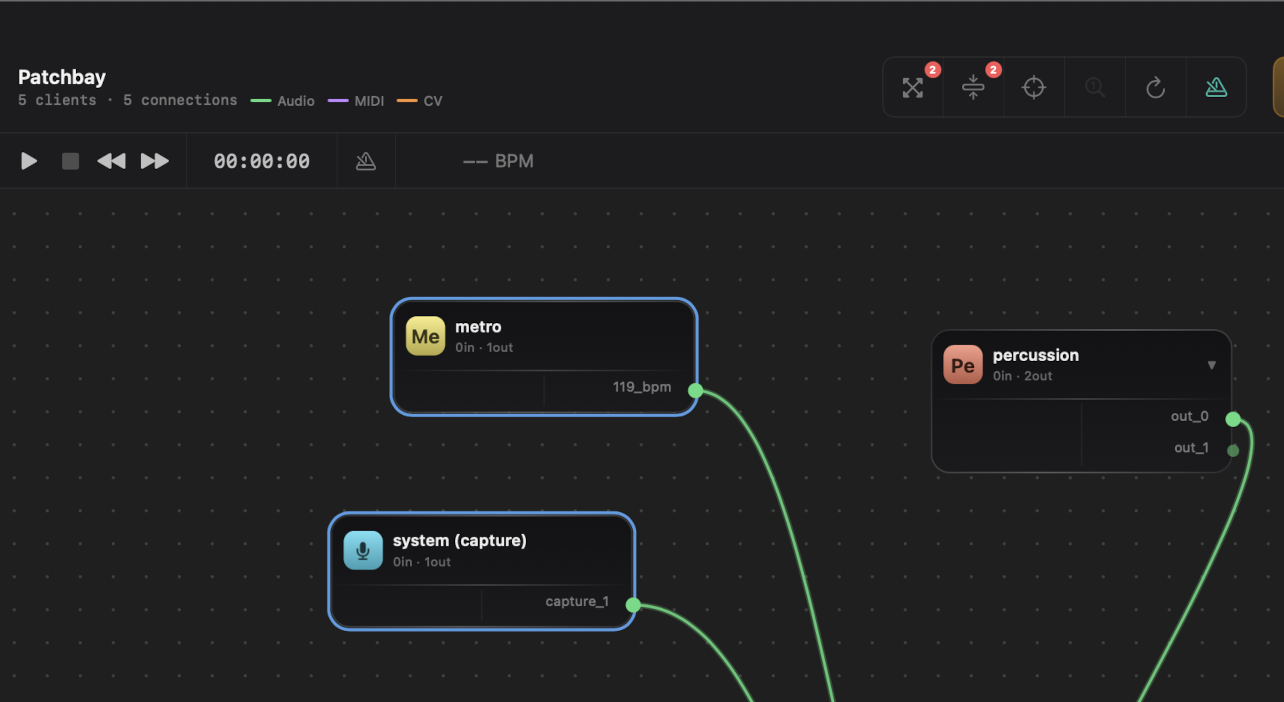Click the 5 connections label
The width and height of the screenshot is (1284, 702).
[x=180, y=100]
